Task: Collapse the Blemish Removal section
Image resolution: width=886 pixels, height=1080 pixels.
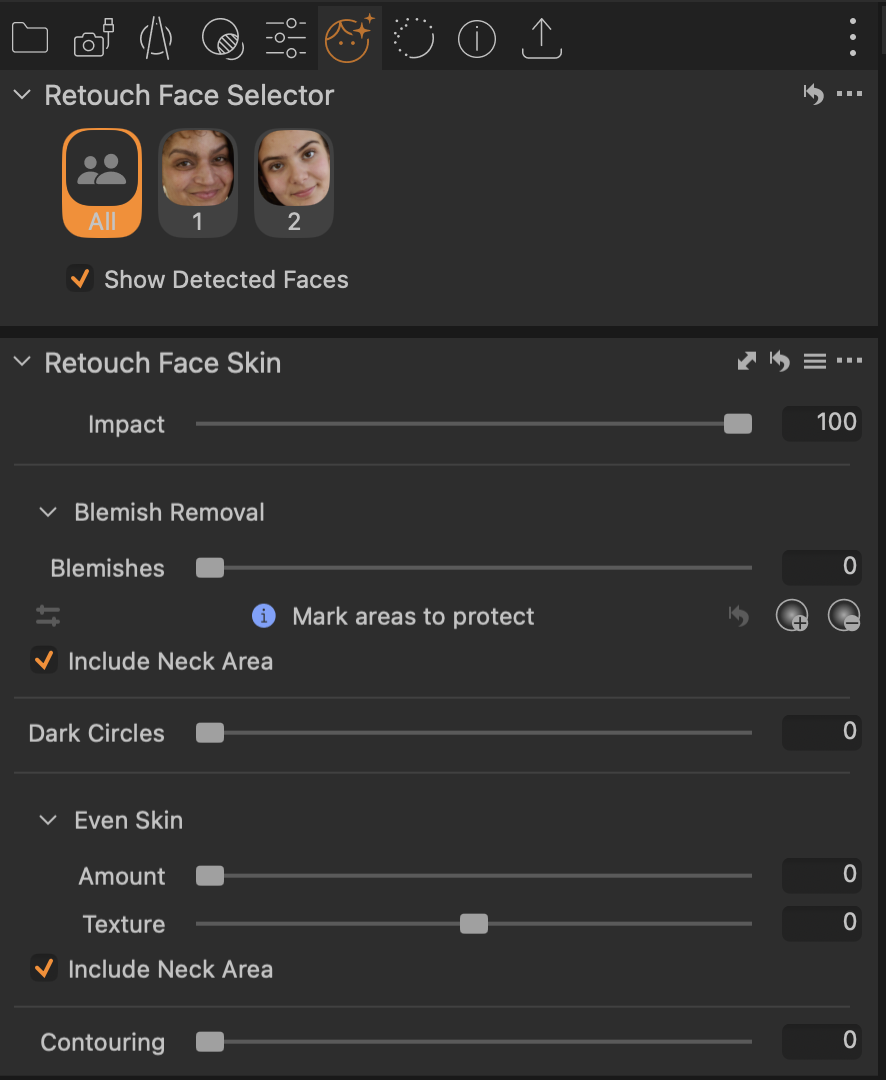Action: [x=47, y=511]
